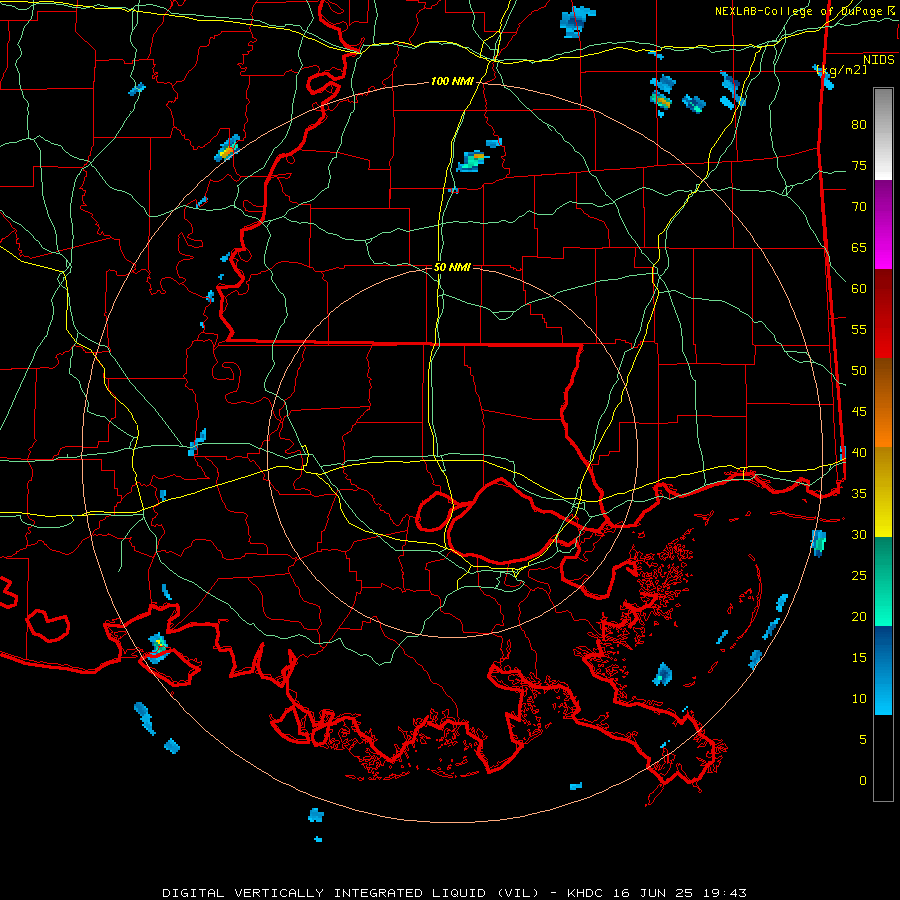
Task: Click the 35 value on the color scale
Action: click(859, 494)
